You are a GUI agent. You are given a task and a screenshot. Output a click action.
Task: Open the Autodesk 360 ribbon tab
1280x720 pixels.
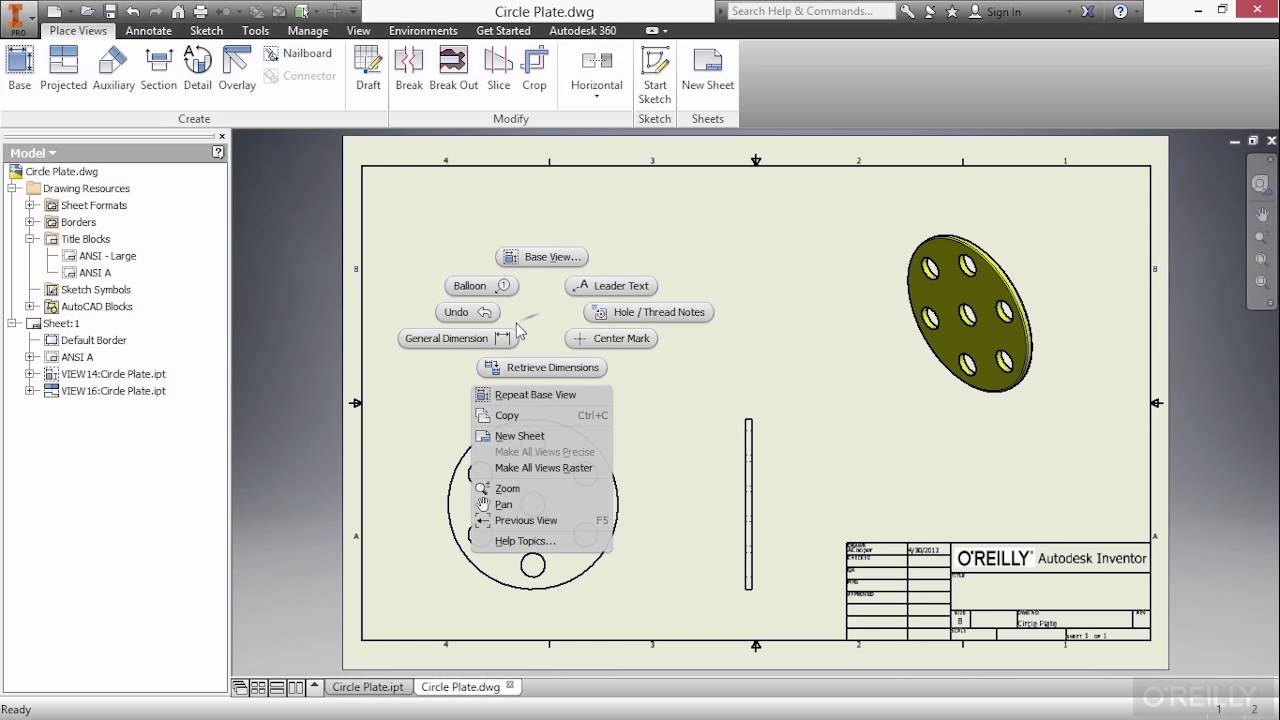click(582, 31)
